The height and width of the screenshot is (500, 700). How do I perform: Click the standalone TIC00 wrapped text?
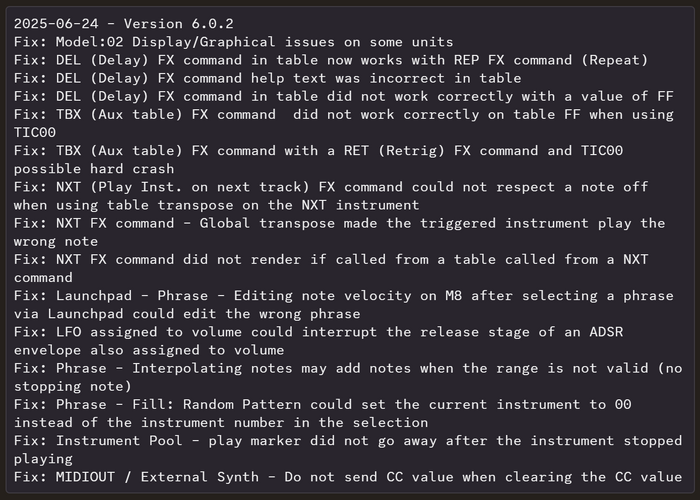click(x=35, y=132)
